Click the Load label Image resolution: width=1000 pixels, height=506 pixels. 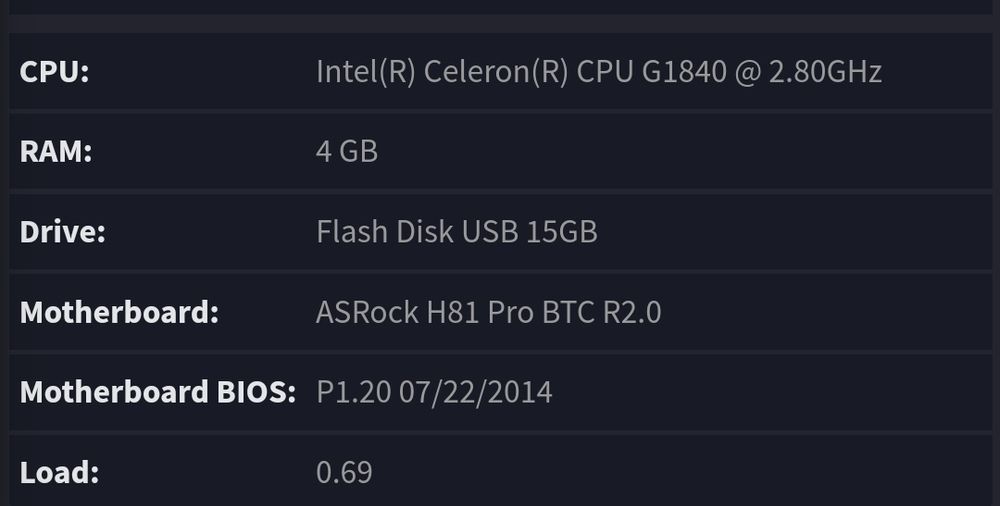pyautogui.click(x=59, y=472)
